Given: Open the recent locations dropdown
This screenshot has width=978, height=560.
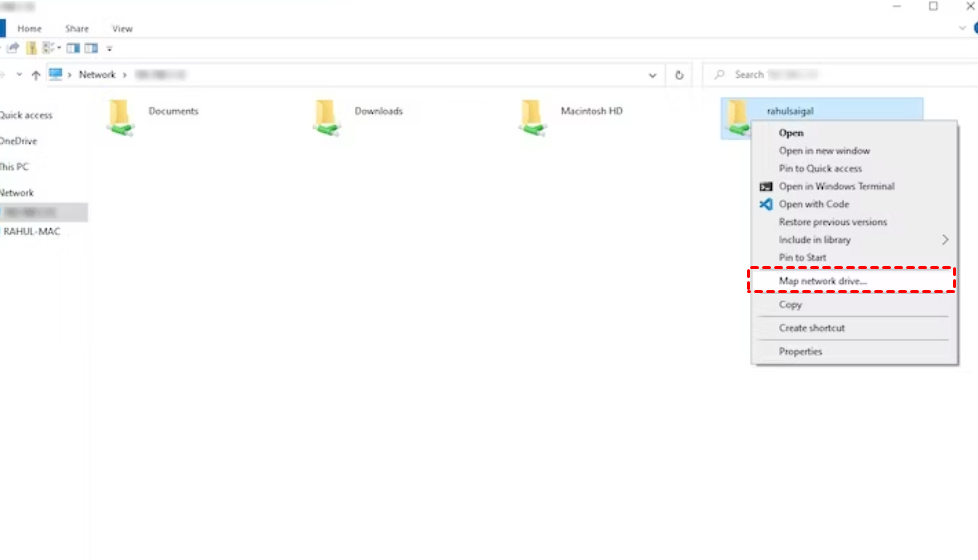Looking at the screenshot, I should [x=19, y=74].
